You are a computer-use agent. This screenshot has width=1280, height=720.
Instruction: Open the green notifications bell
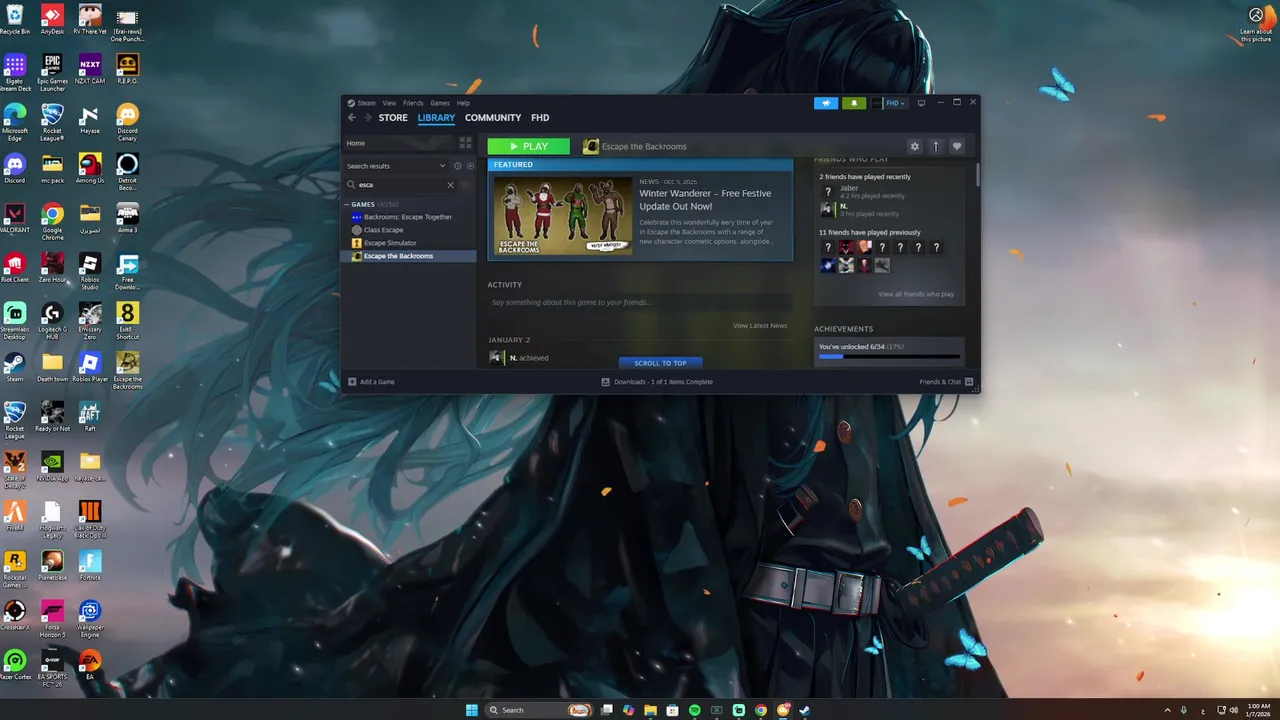pos(854,103)
